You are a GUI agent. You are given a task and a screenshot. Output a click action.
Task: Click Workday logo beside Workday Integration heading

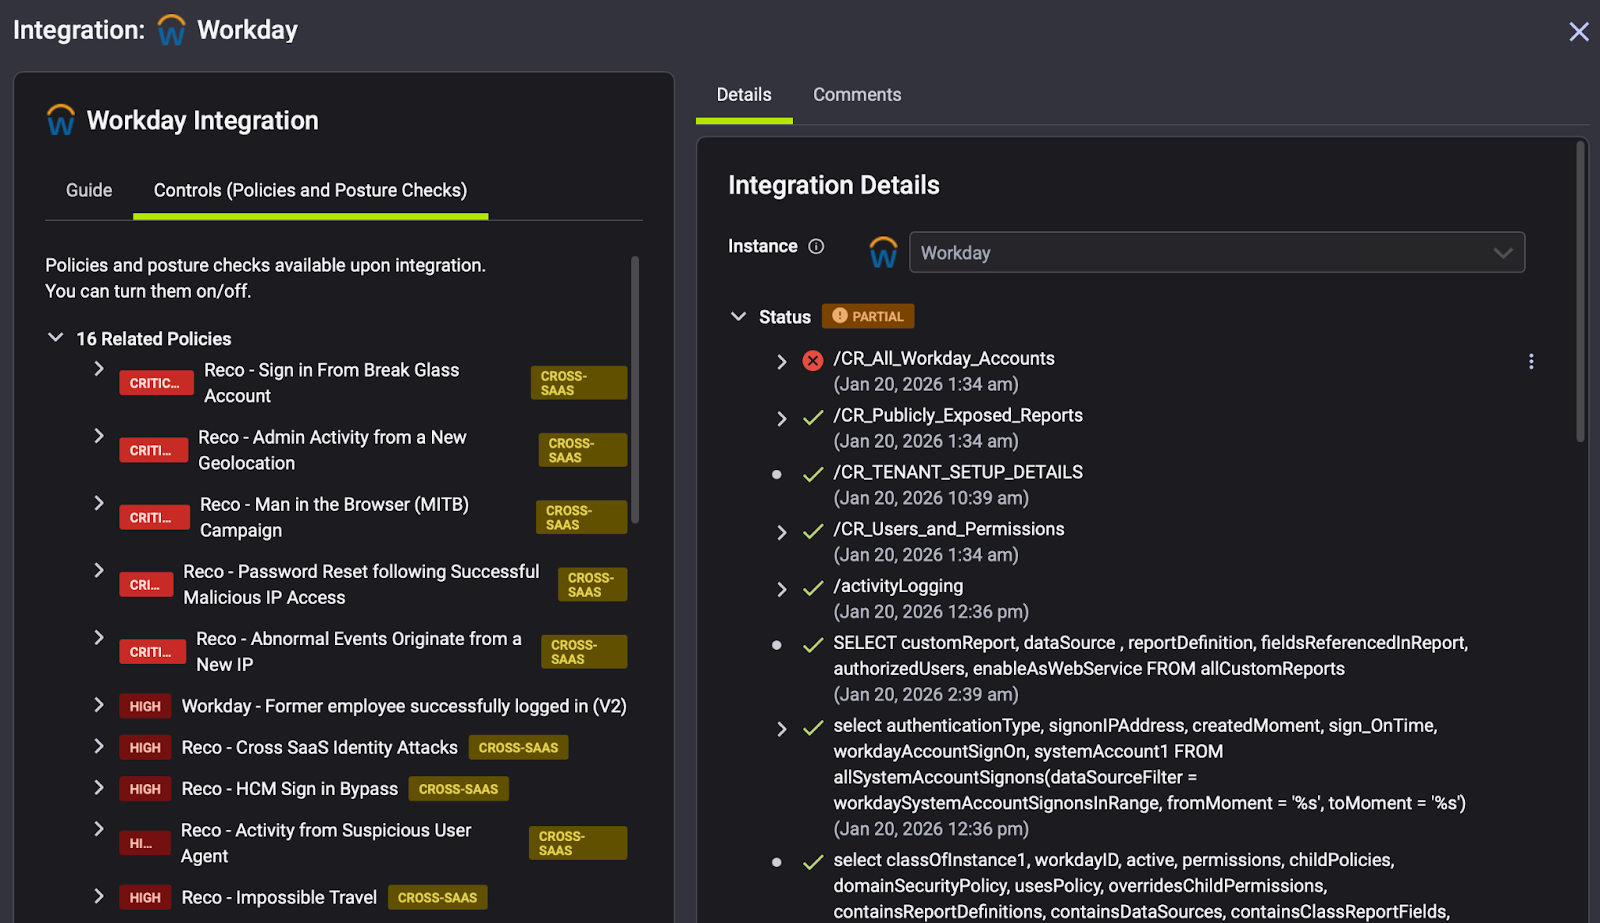point(61,120)
